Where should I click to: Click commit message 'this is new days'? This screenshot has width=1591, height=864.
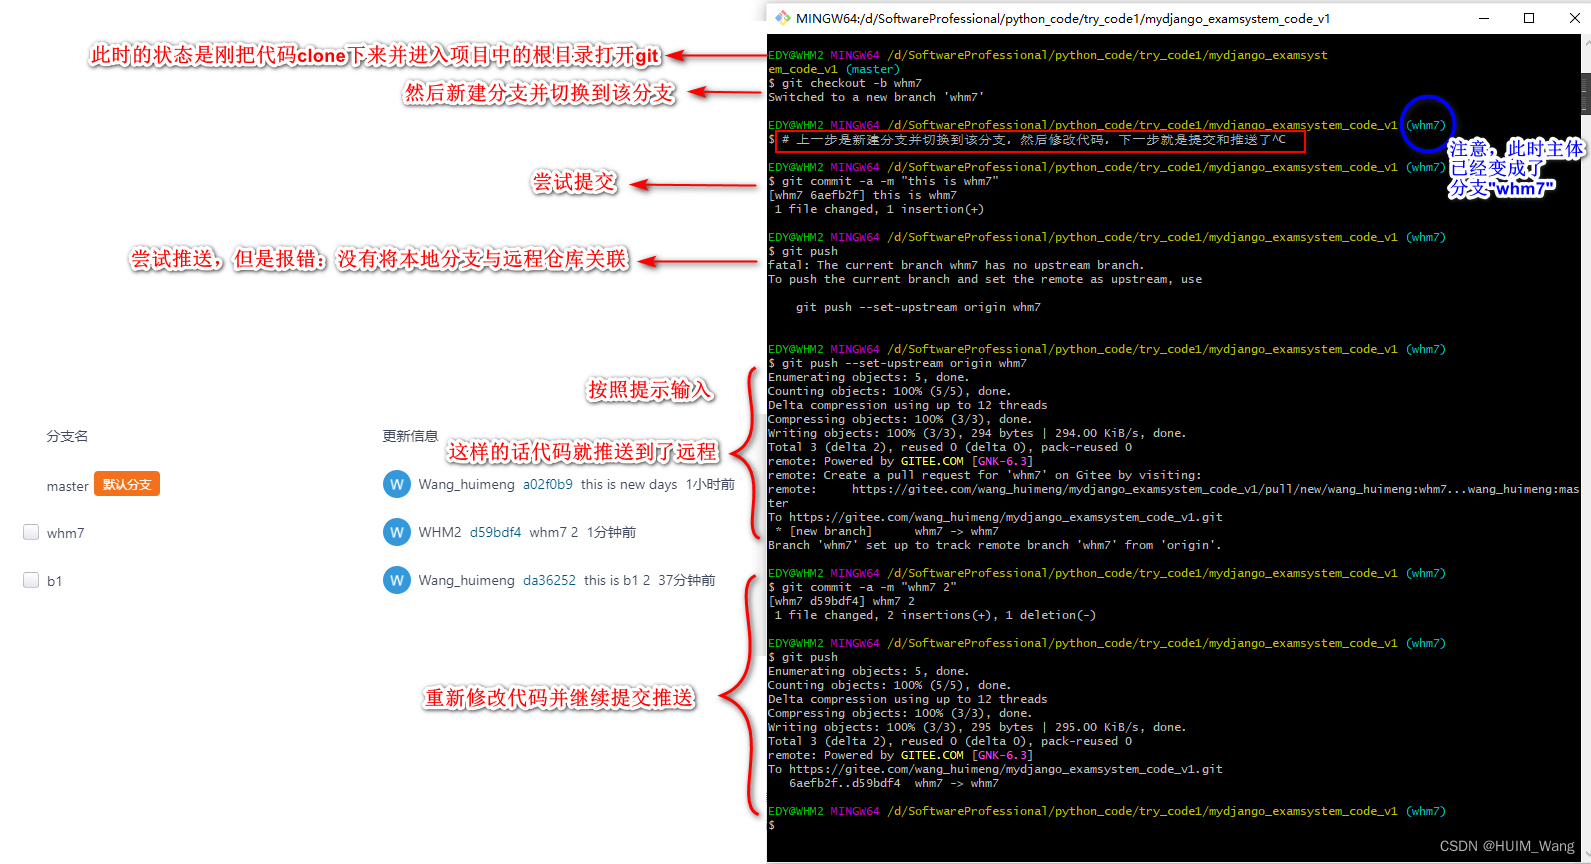629,484
